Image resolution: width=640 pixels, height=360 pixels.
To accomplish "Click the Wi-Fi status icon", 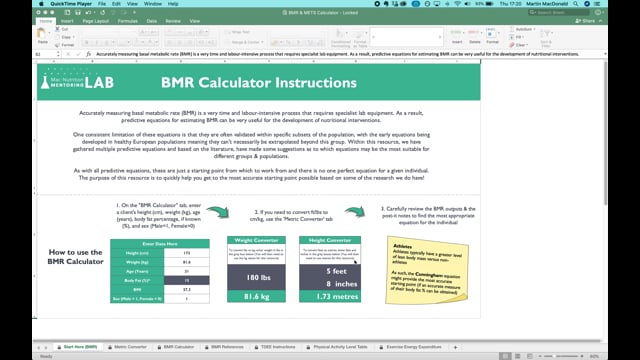I will pos(458,4).
